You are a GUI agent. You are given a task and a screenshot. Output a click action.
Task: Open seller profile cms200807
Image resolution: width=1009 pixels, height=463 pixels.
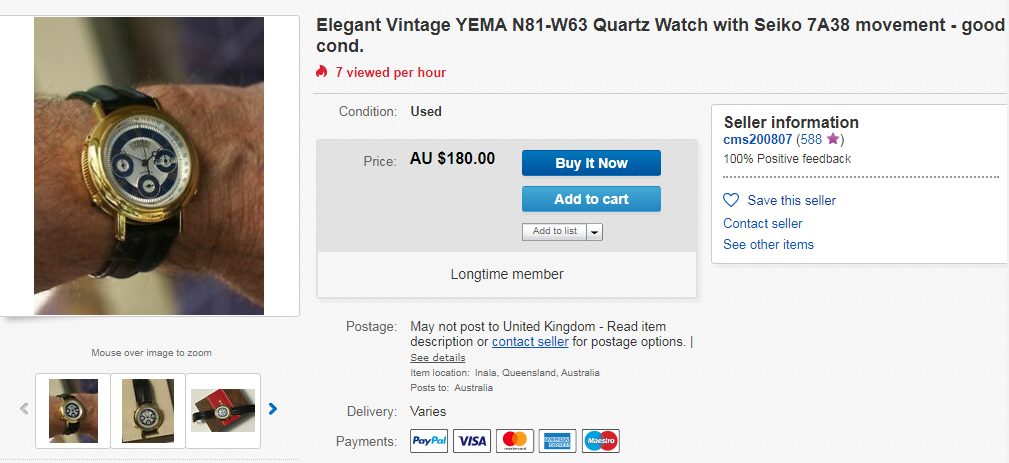[757, 139]
